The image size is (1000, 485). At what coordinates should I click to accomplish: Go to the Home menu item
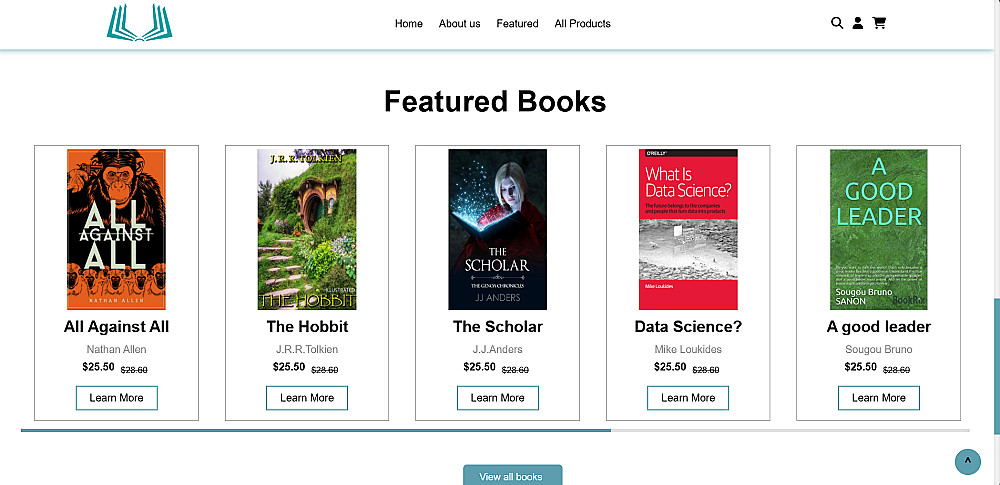click(x=409, y=24)
